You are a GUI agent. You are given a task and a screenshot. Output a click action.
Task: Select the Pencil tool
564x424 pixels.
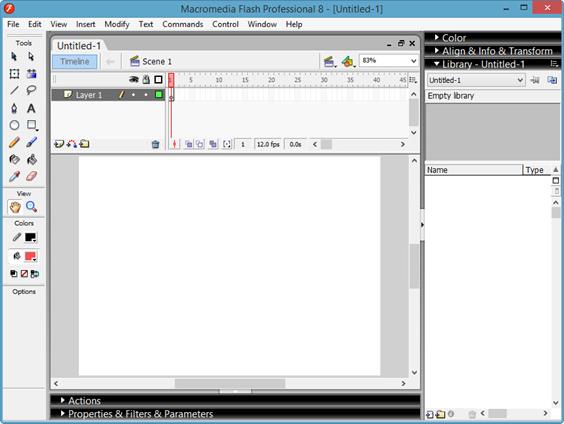click(x=14, y=142)
